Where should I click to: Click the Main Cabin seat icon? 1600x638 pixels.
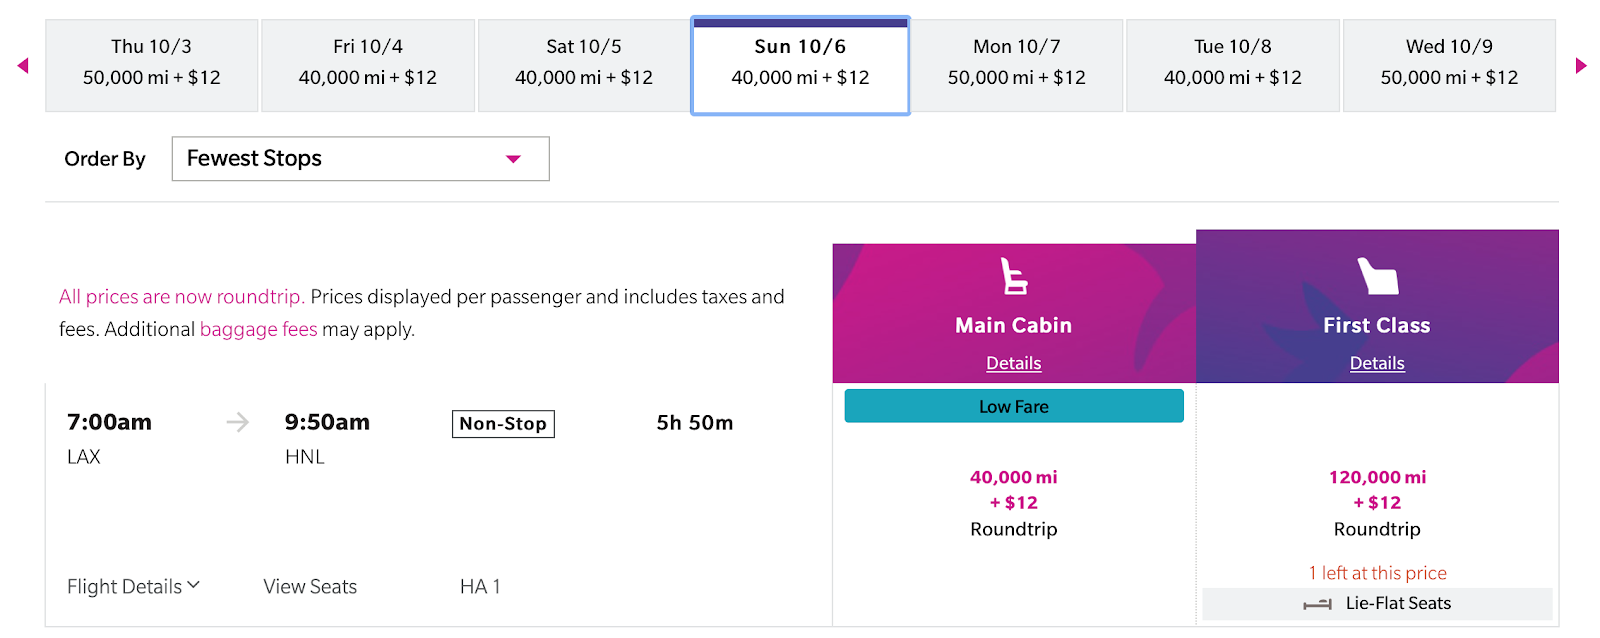coord(1014,276)
